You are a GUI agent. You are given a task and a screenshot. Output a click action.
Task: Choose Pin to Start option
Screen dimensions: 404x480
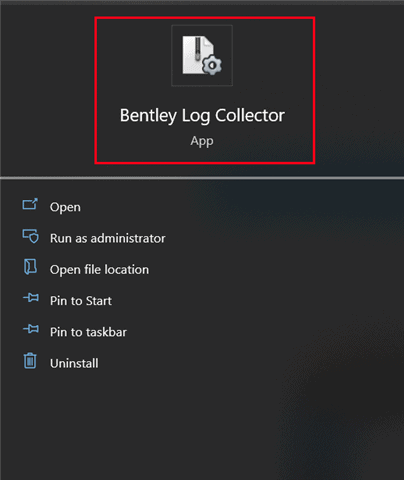81,301
